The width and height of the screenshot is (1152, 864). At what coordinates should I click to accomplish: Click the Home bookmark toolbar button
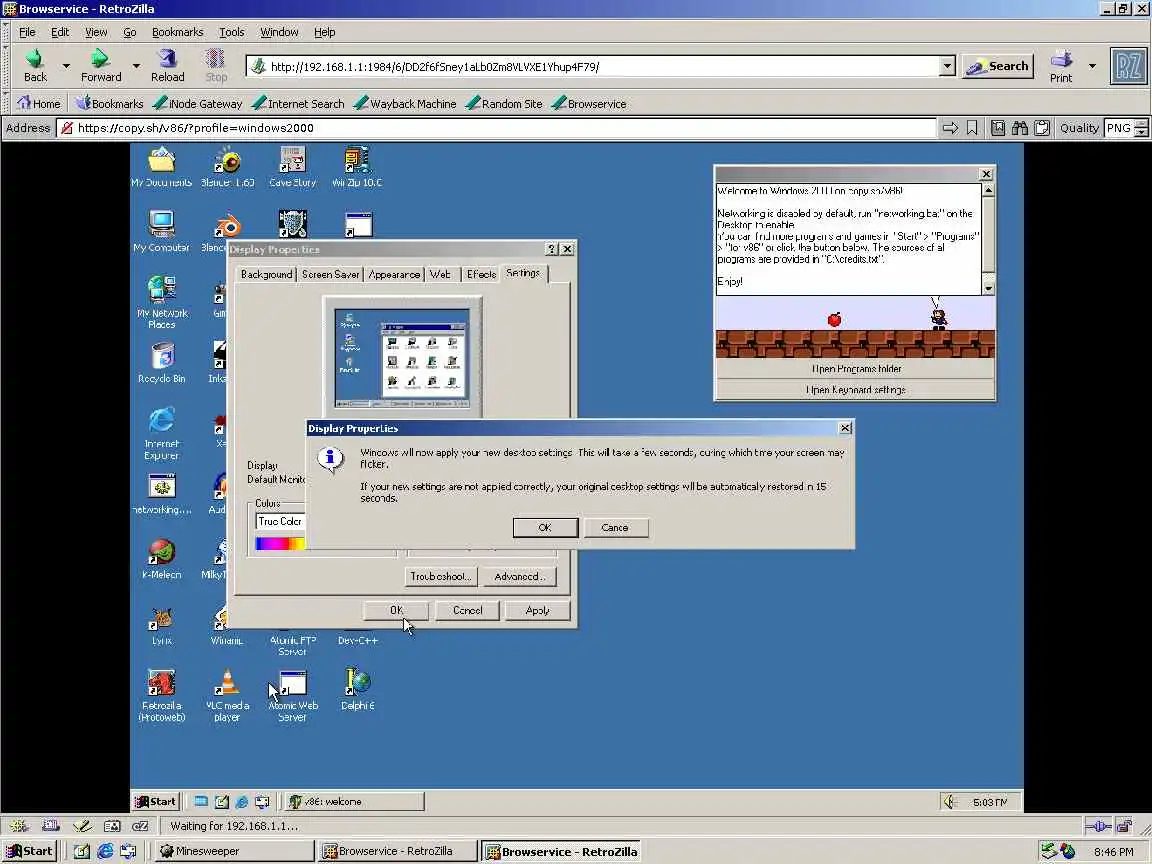coord(38,104)
